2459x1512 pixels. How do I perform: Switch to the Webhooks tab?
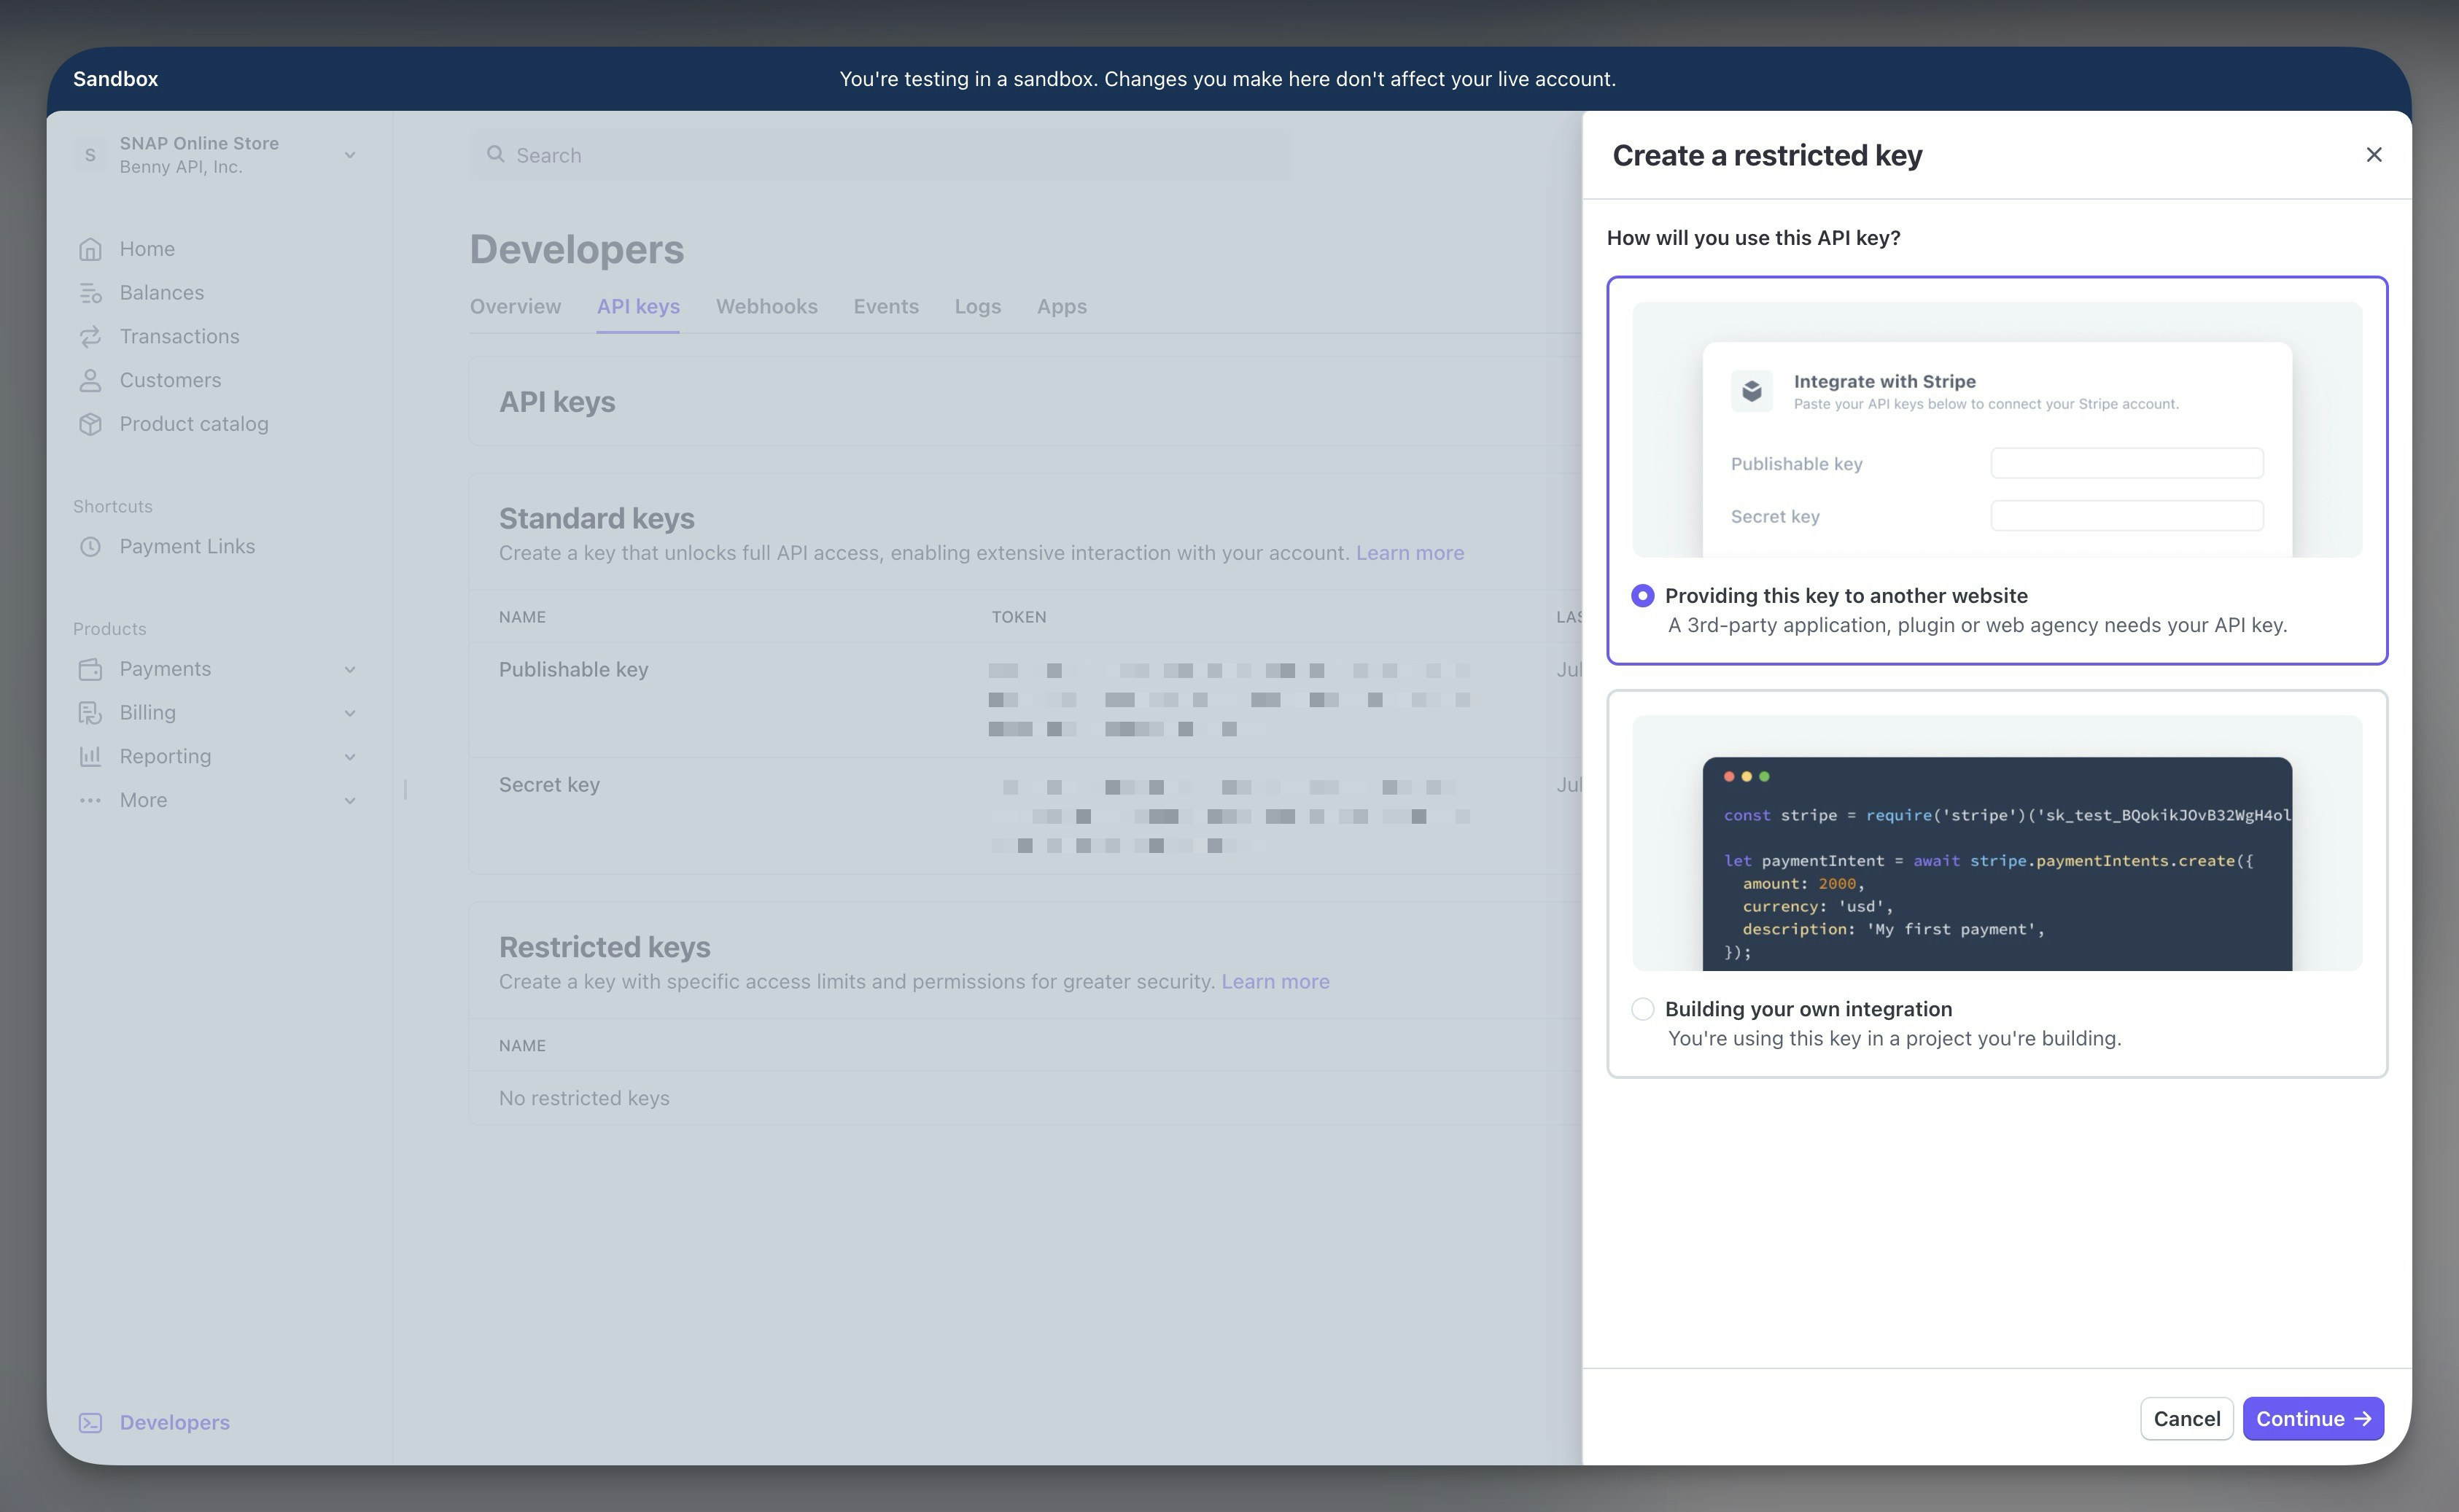click(766, 307)
